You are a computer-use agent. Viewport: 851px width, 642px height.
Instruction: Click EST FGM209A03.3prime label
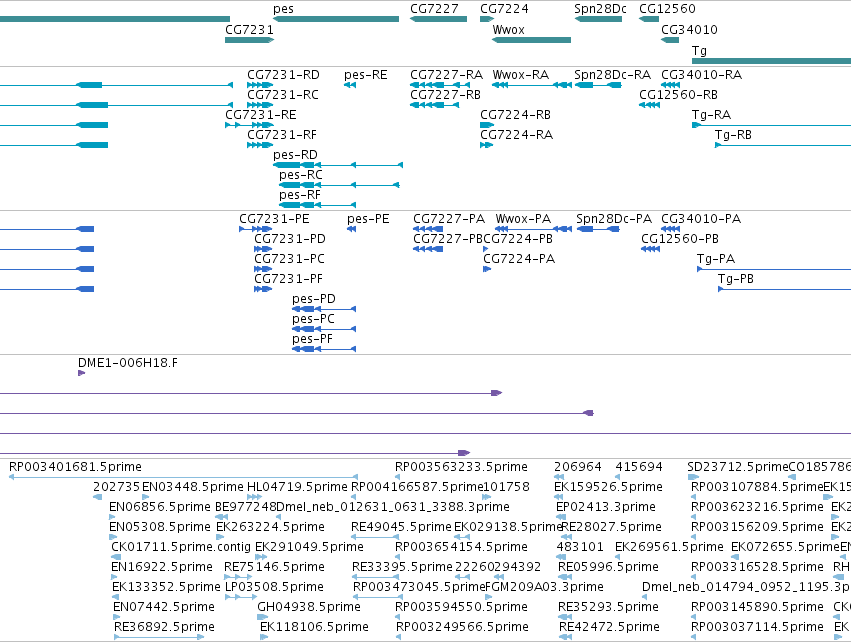pos(544,587)
